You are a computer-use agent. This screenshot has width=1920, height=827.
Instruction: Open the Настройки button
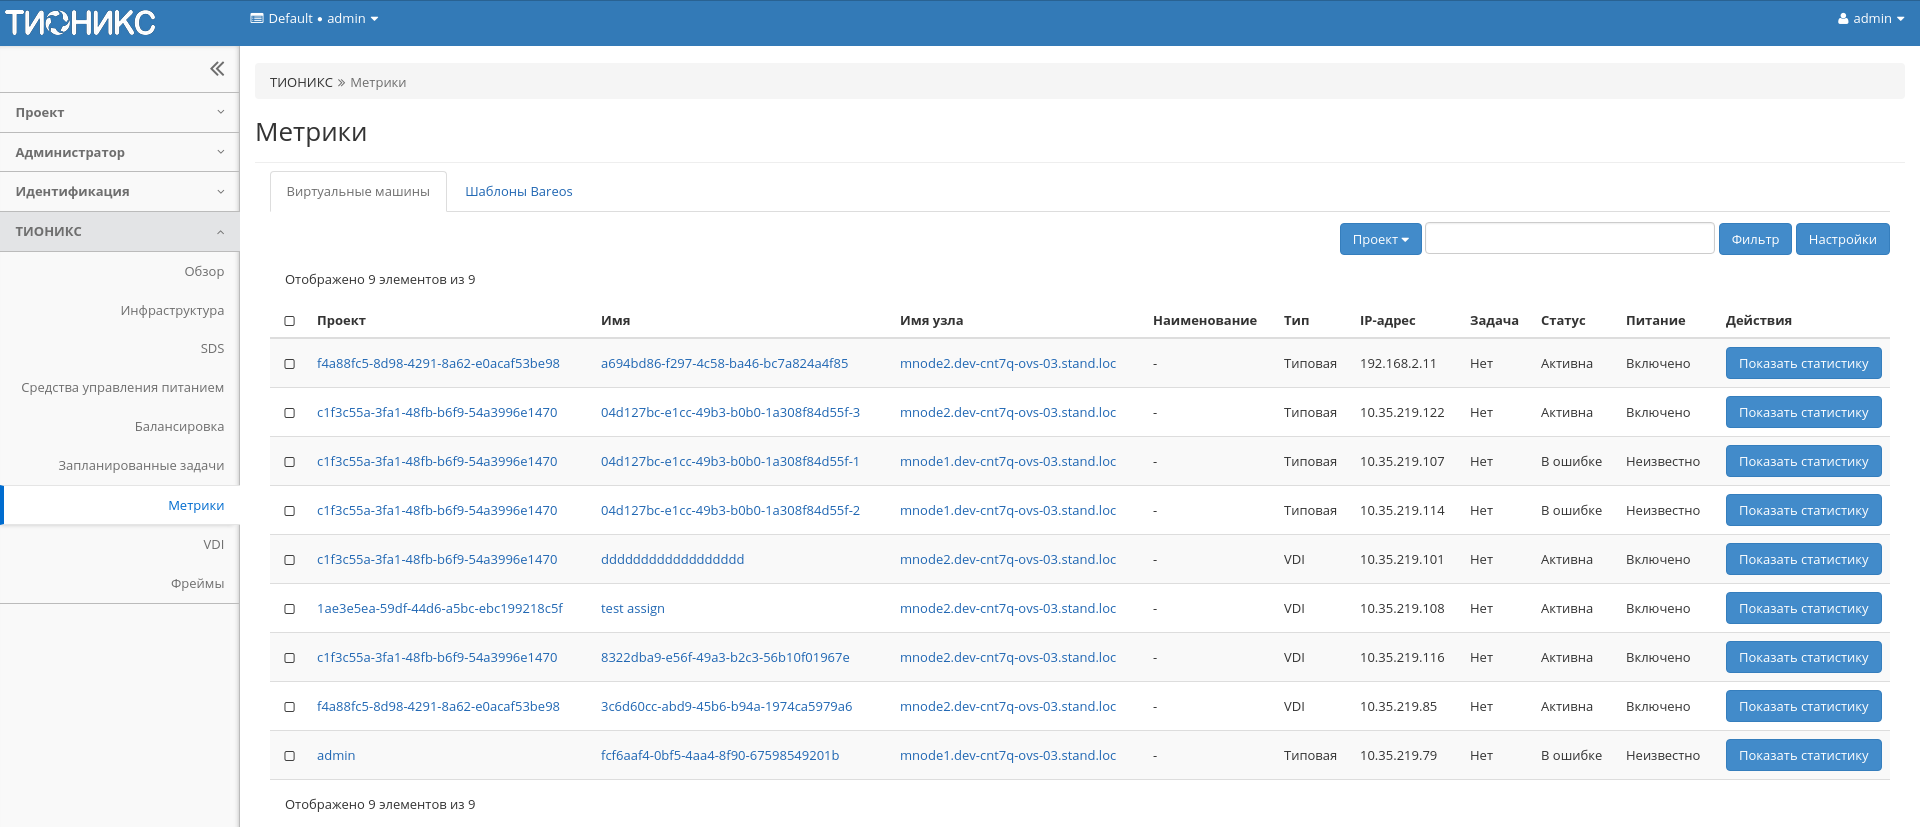click(1842, 239)
